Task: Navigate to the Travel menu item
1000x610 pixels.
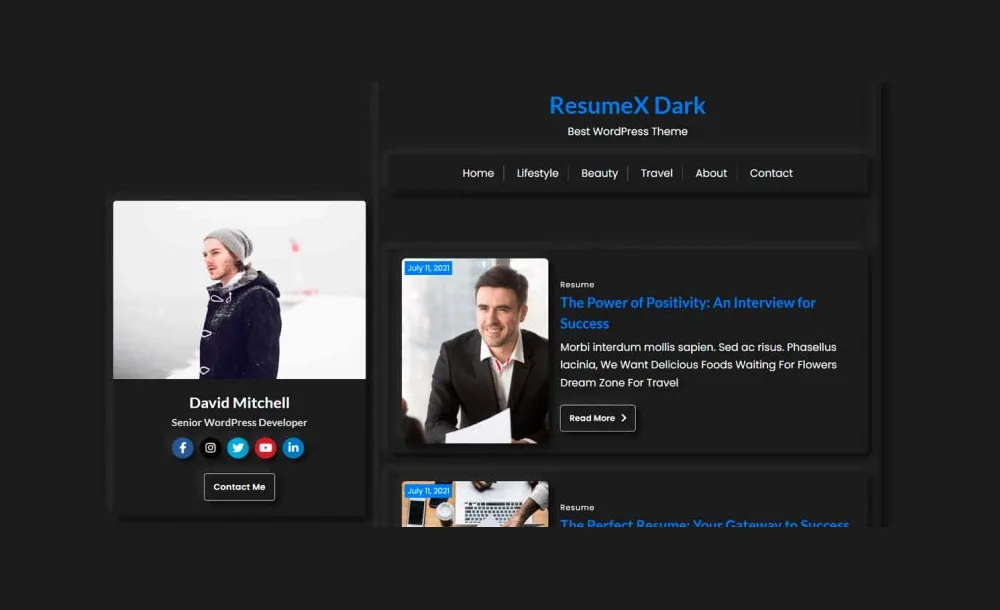Action: point(656,173)
